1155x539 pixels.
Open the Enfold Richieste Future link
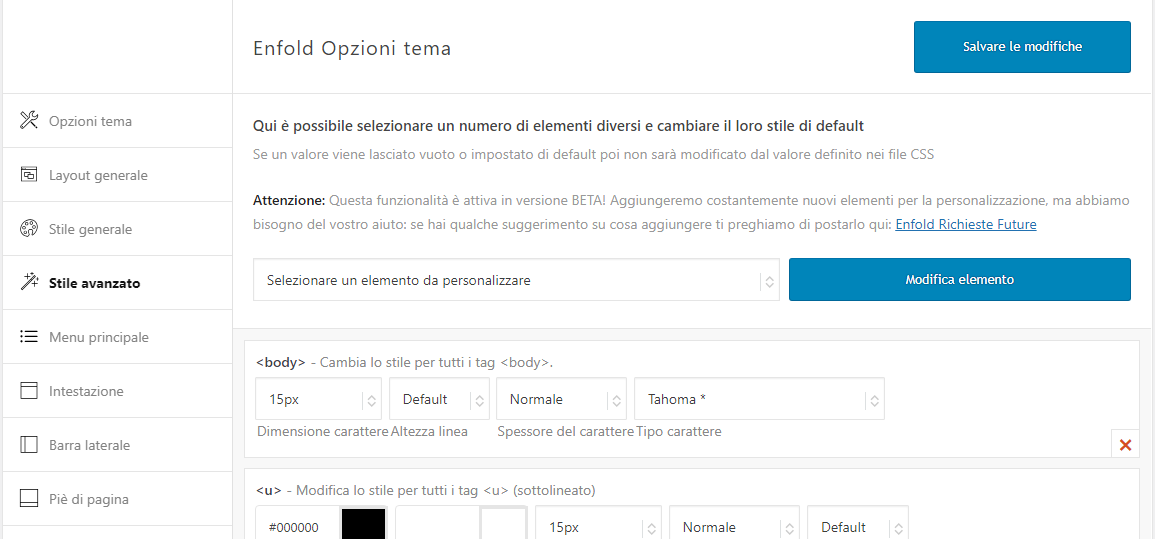[x=966, y=225]
